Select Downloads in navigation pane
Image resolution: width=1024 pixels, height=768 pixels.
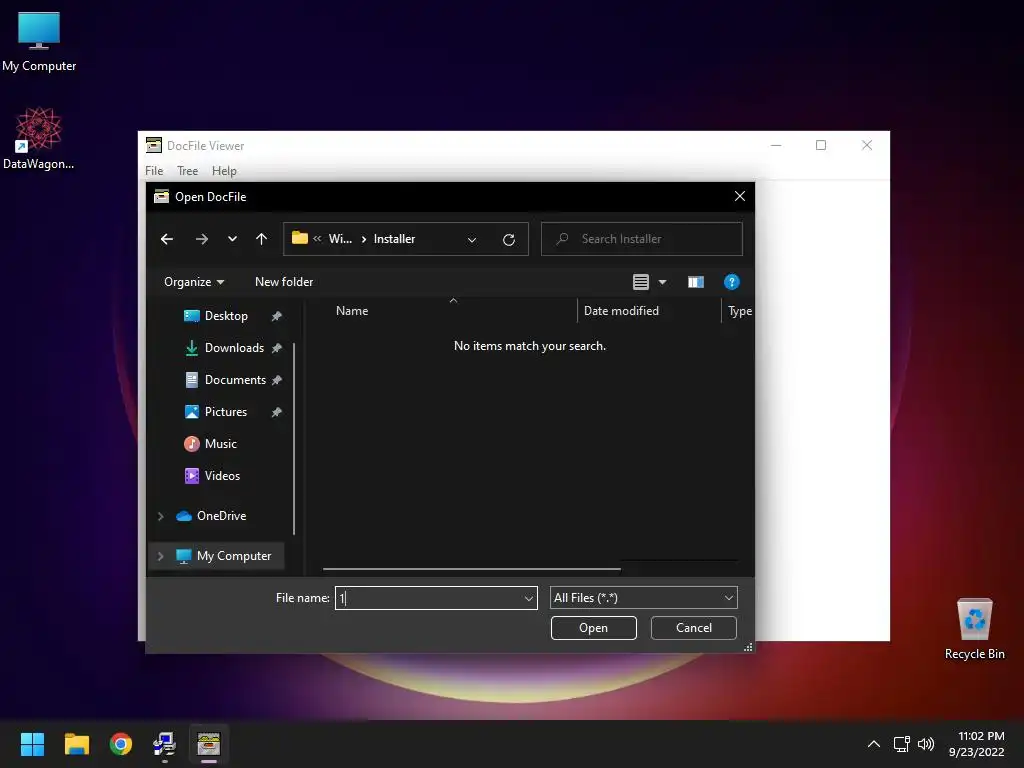pos(234,348)
